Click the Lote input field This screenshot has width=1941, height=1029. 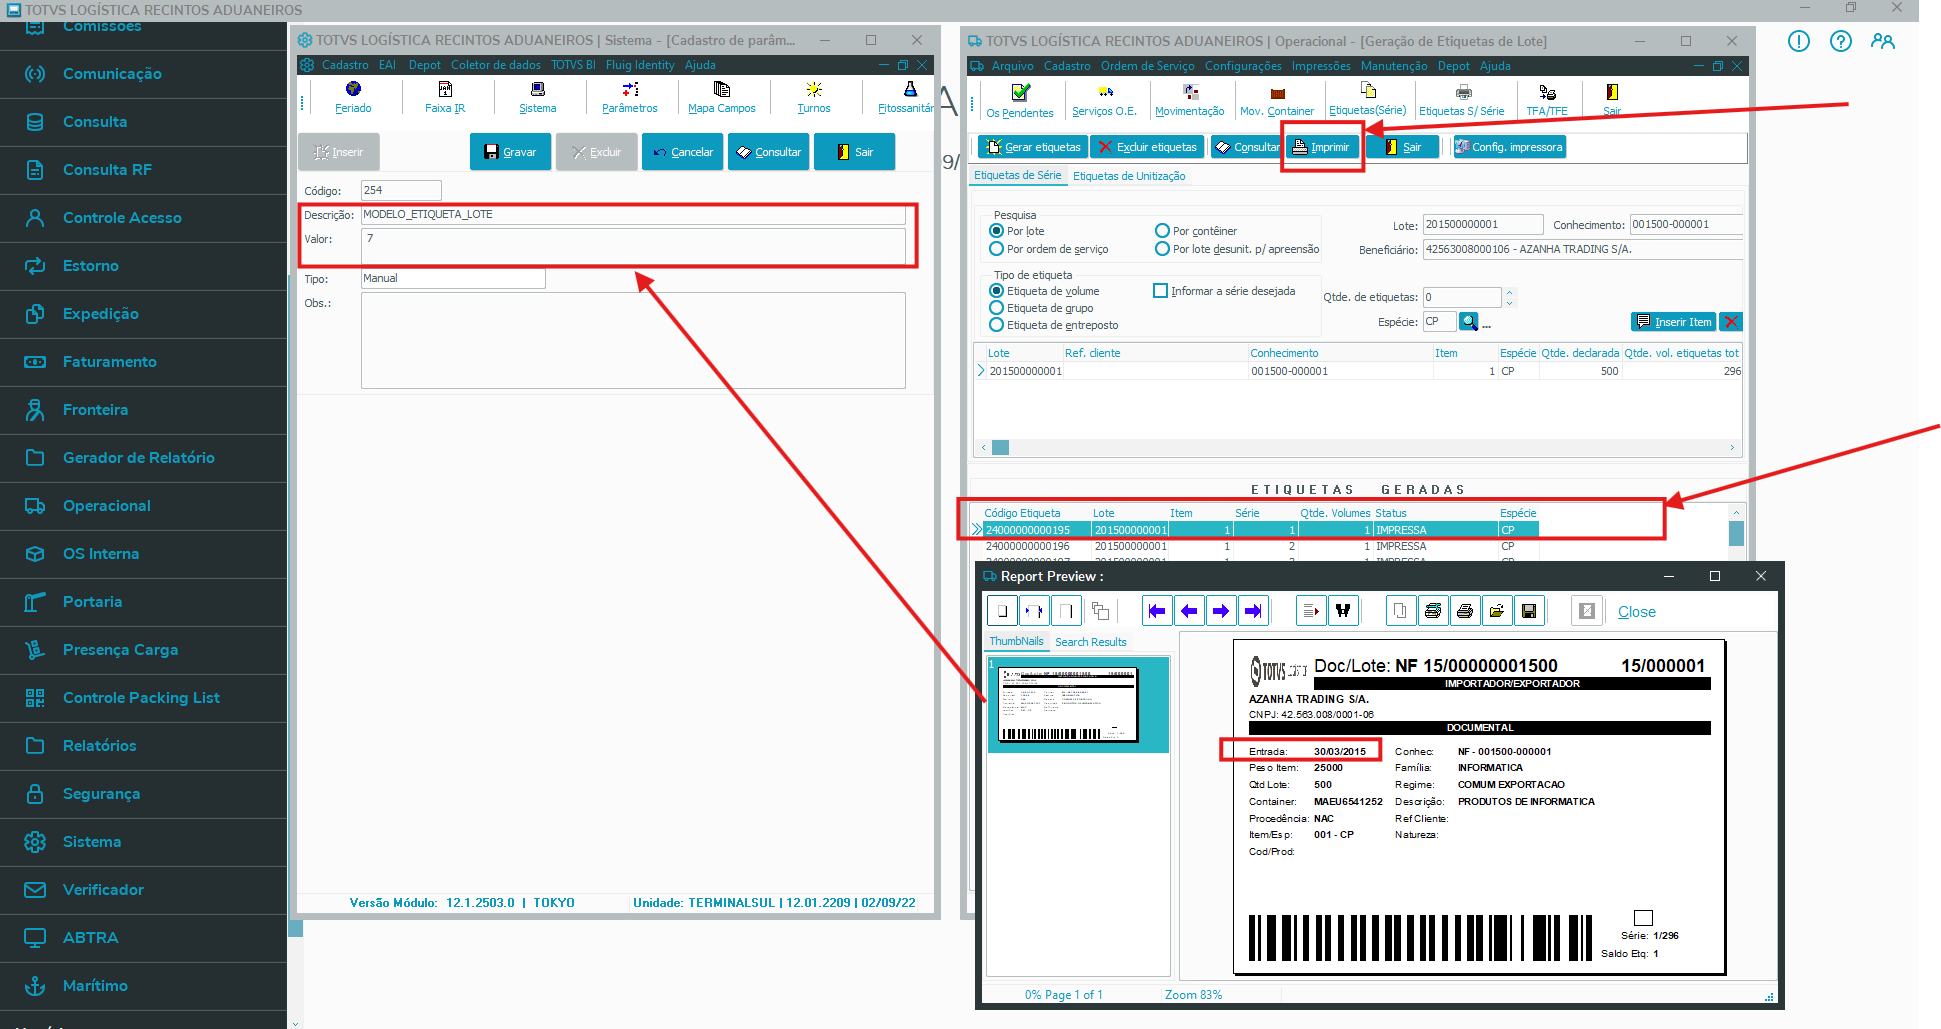1483,225
